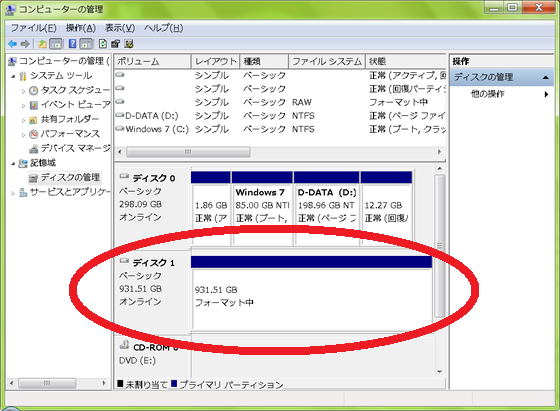Select タスク スケジューラ in the tree
The height and width of the screenshot is (411, 560).
click(70, 90)
